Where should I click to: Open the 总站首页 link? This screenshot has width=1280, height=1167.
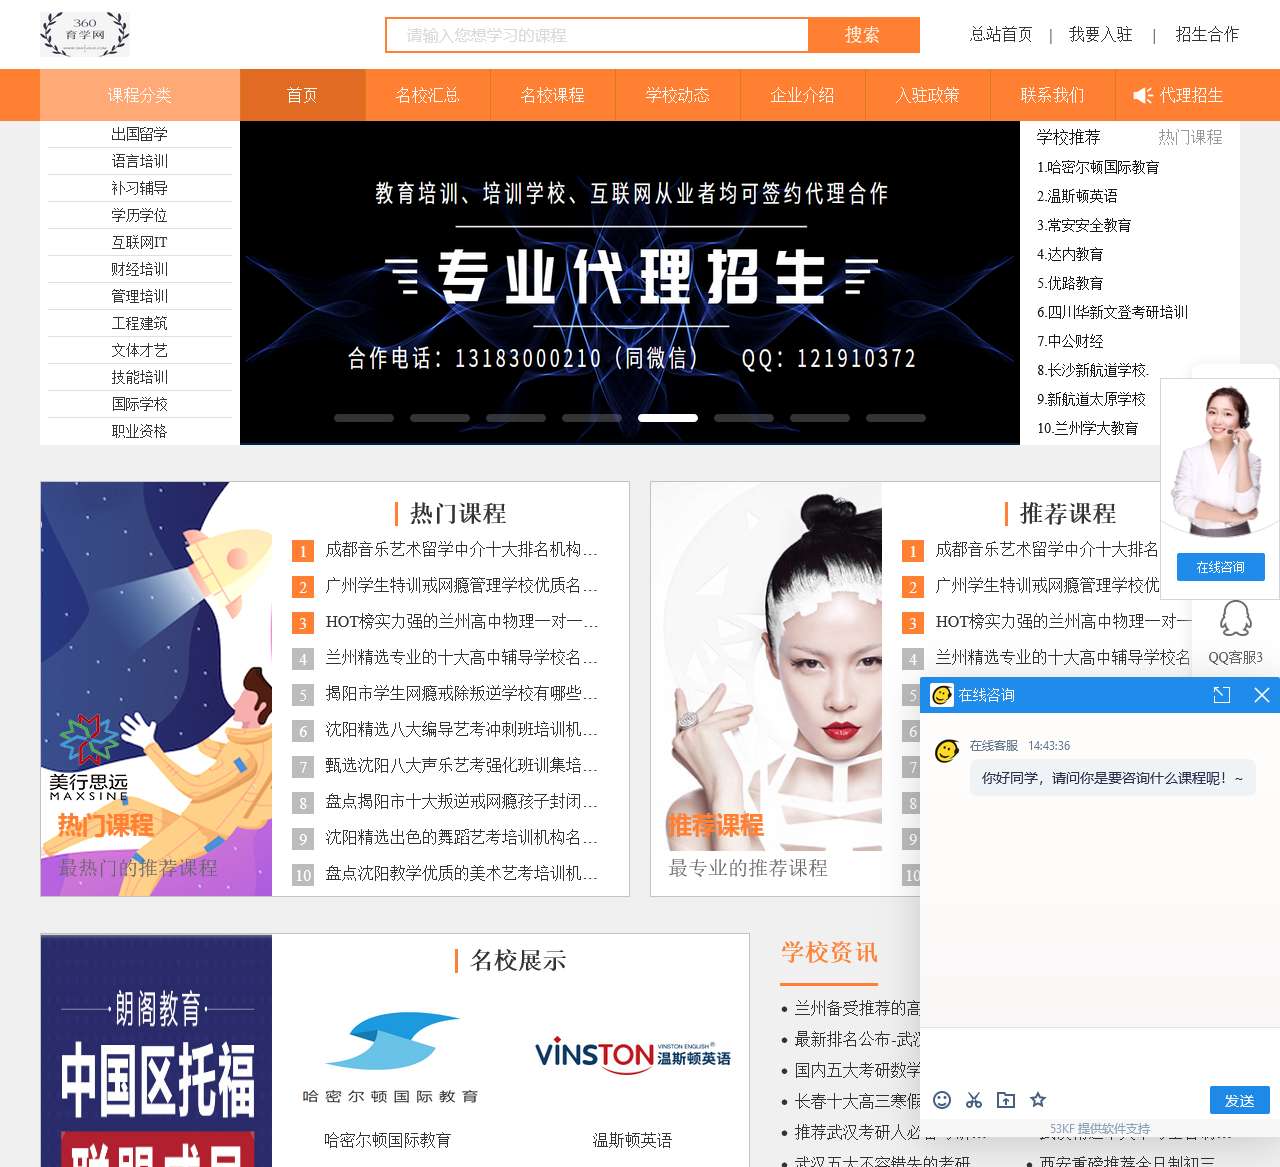click(x=1001, y=35)
